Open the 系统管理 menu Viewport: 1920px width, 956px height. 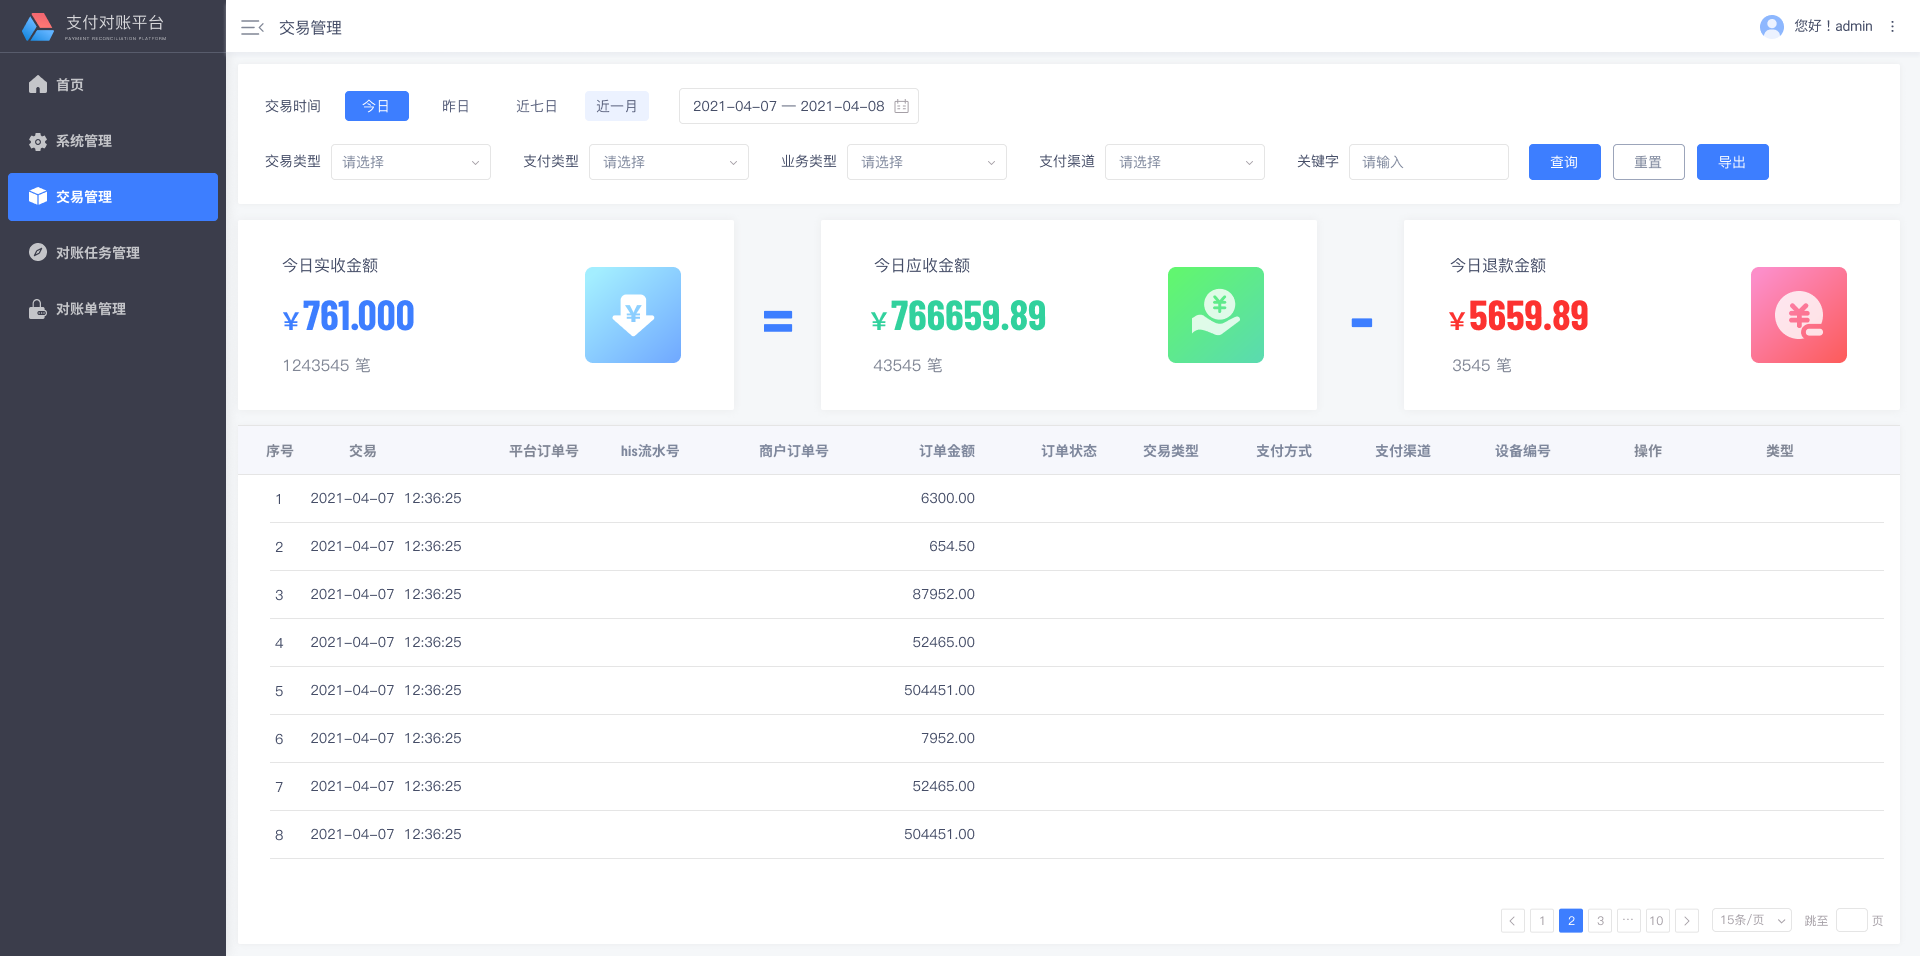click(x=113, y=141)
